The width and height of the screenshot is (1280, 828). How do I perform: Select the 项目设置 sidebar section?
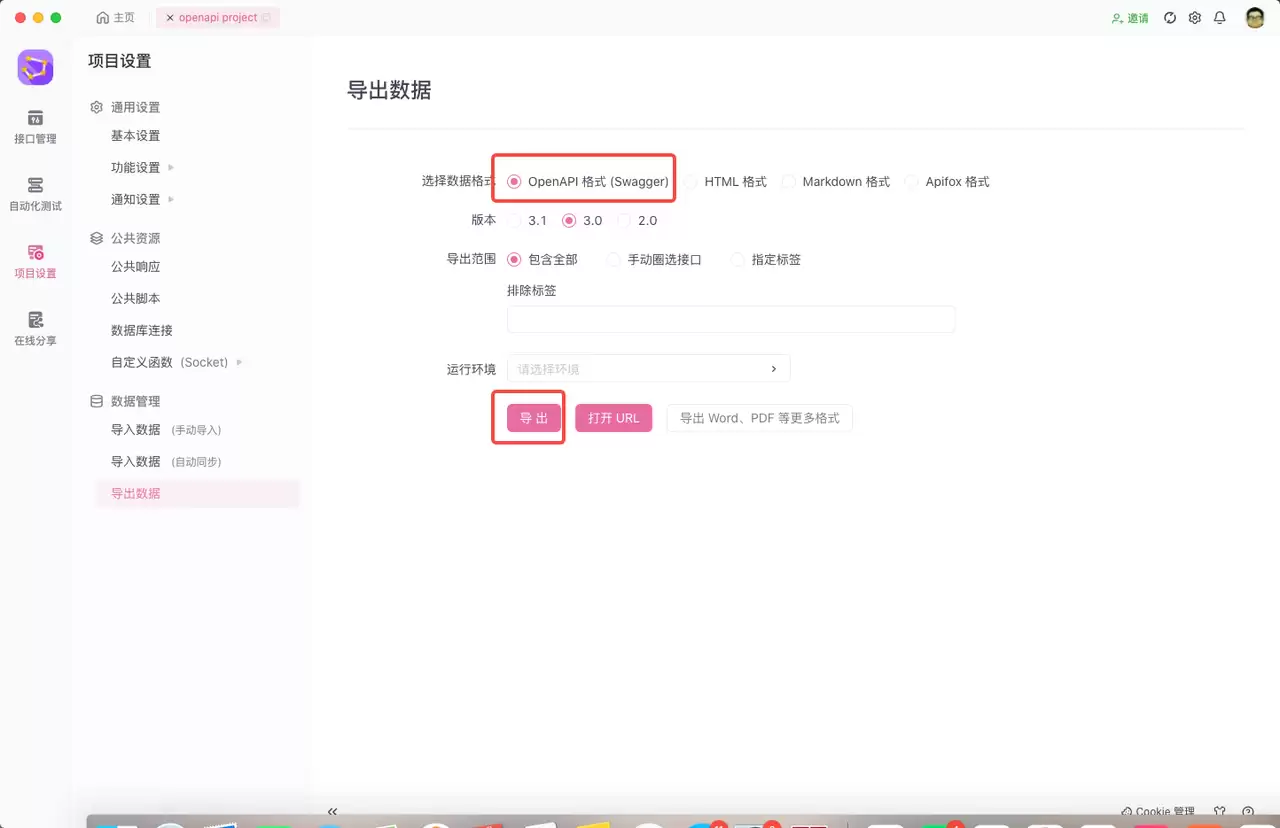(x=35, y=261)
